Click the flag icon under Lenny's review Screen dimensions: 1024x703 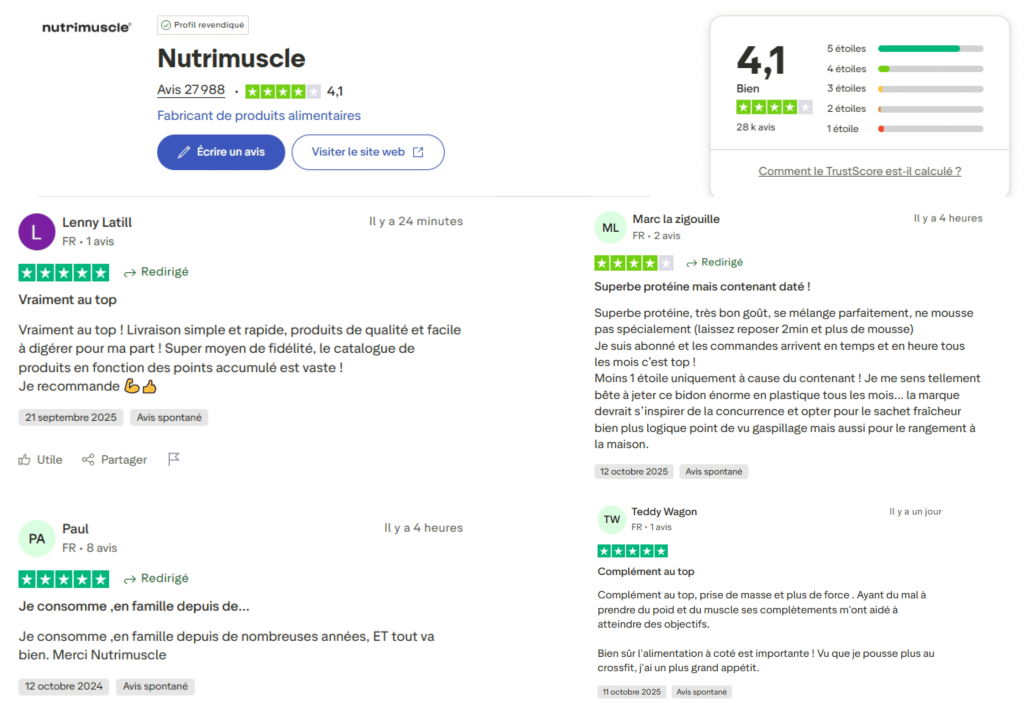point(174,459)
